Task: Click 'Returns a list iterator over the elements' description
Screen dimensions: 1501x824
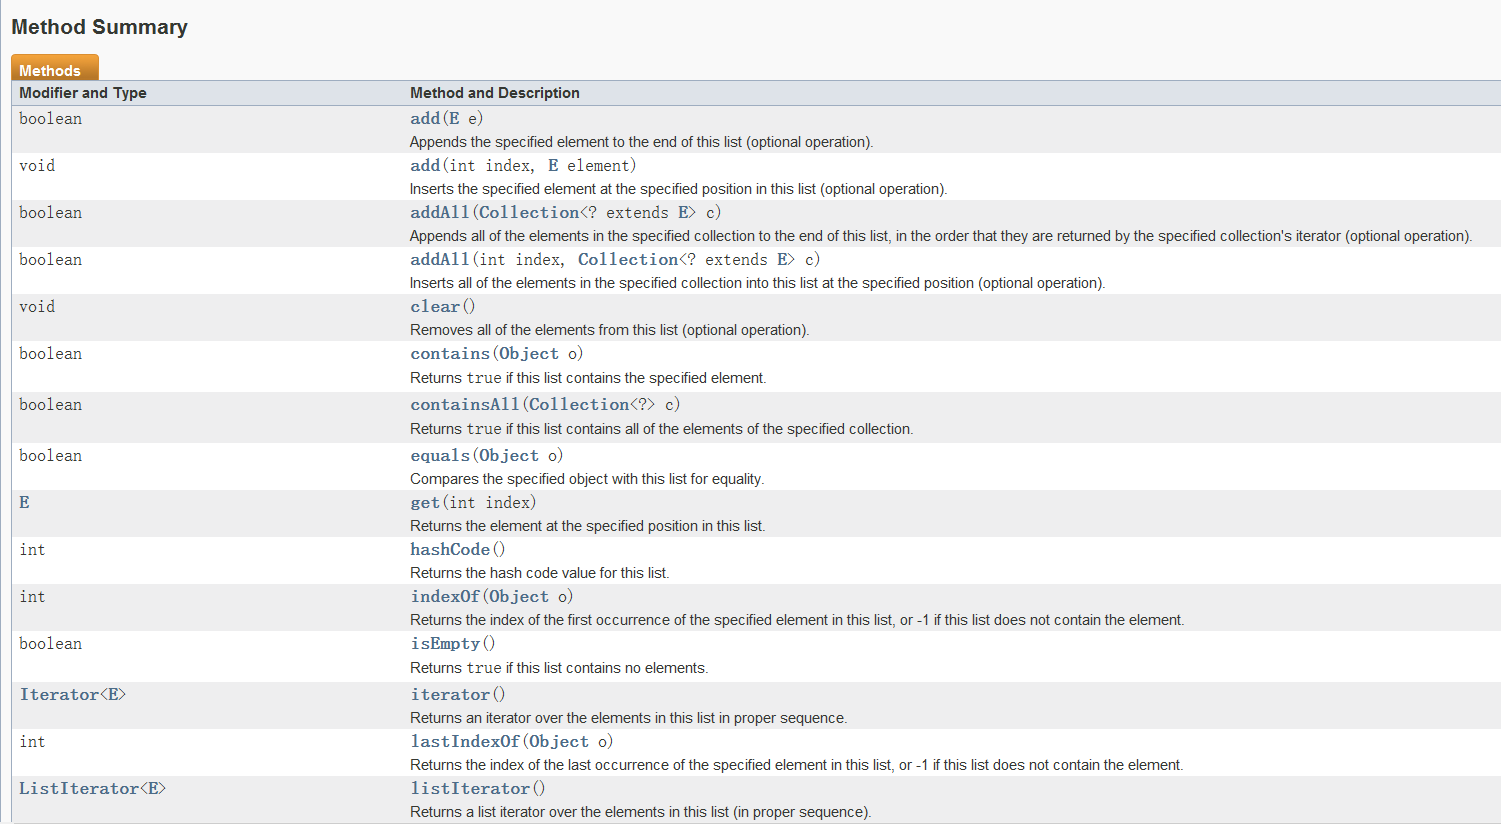Action: [640, 812]
